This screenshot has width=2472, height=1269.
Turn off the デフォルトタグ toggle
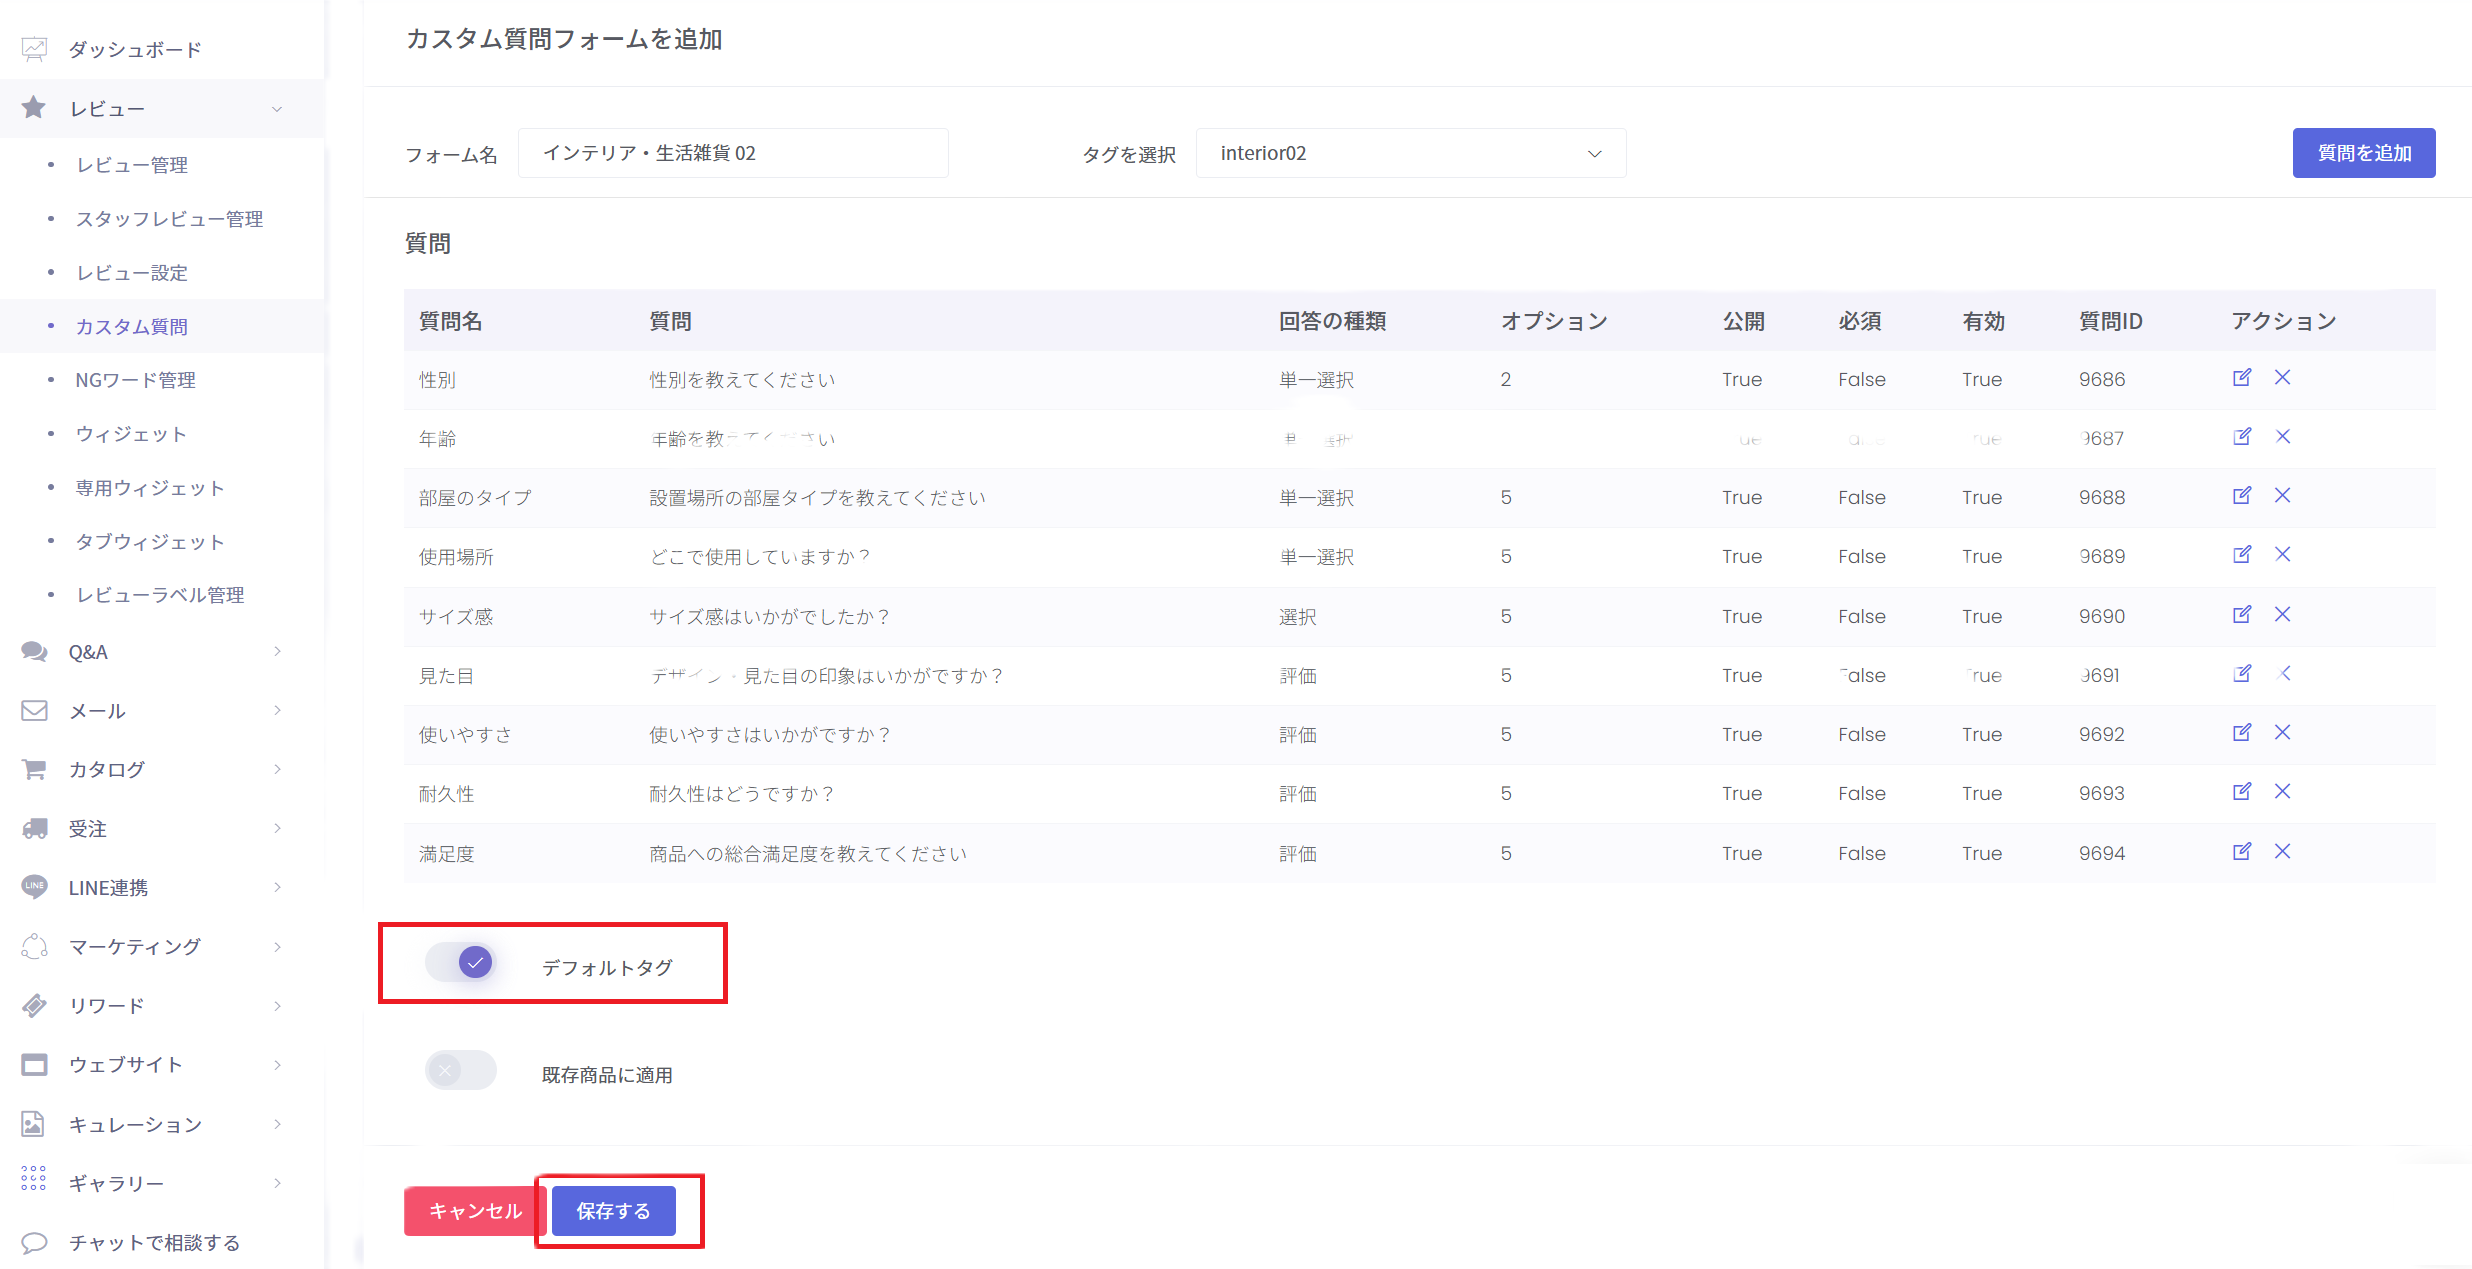(461, 963)
